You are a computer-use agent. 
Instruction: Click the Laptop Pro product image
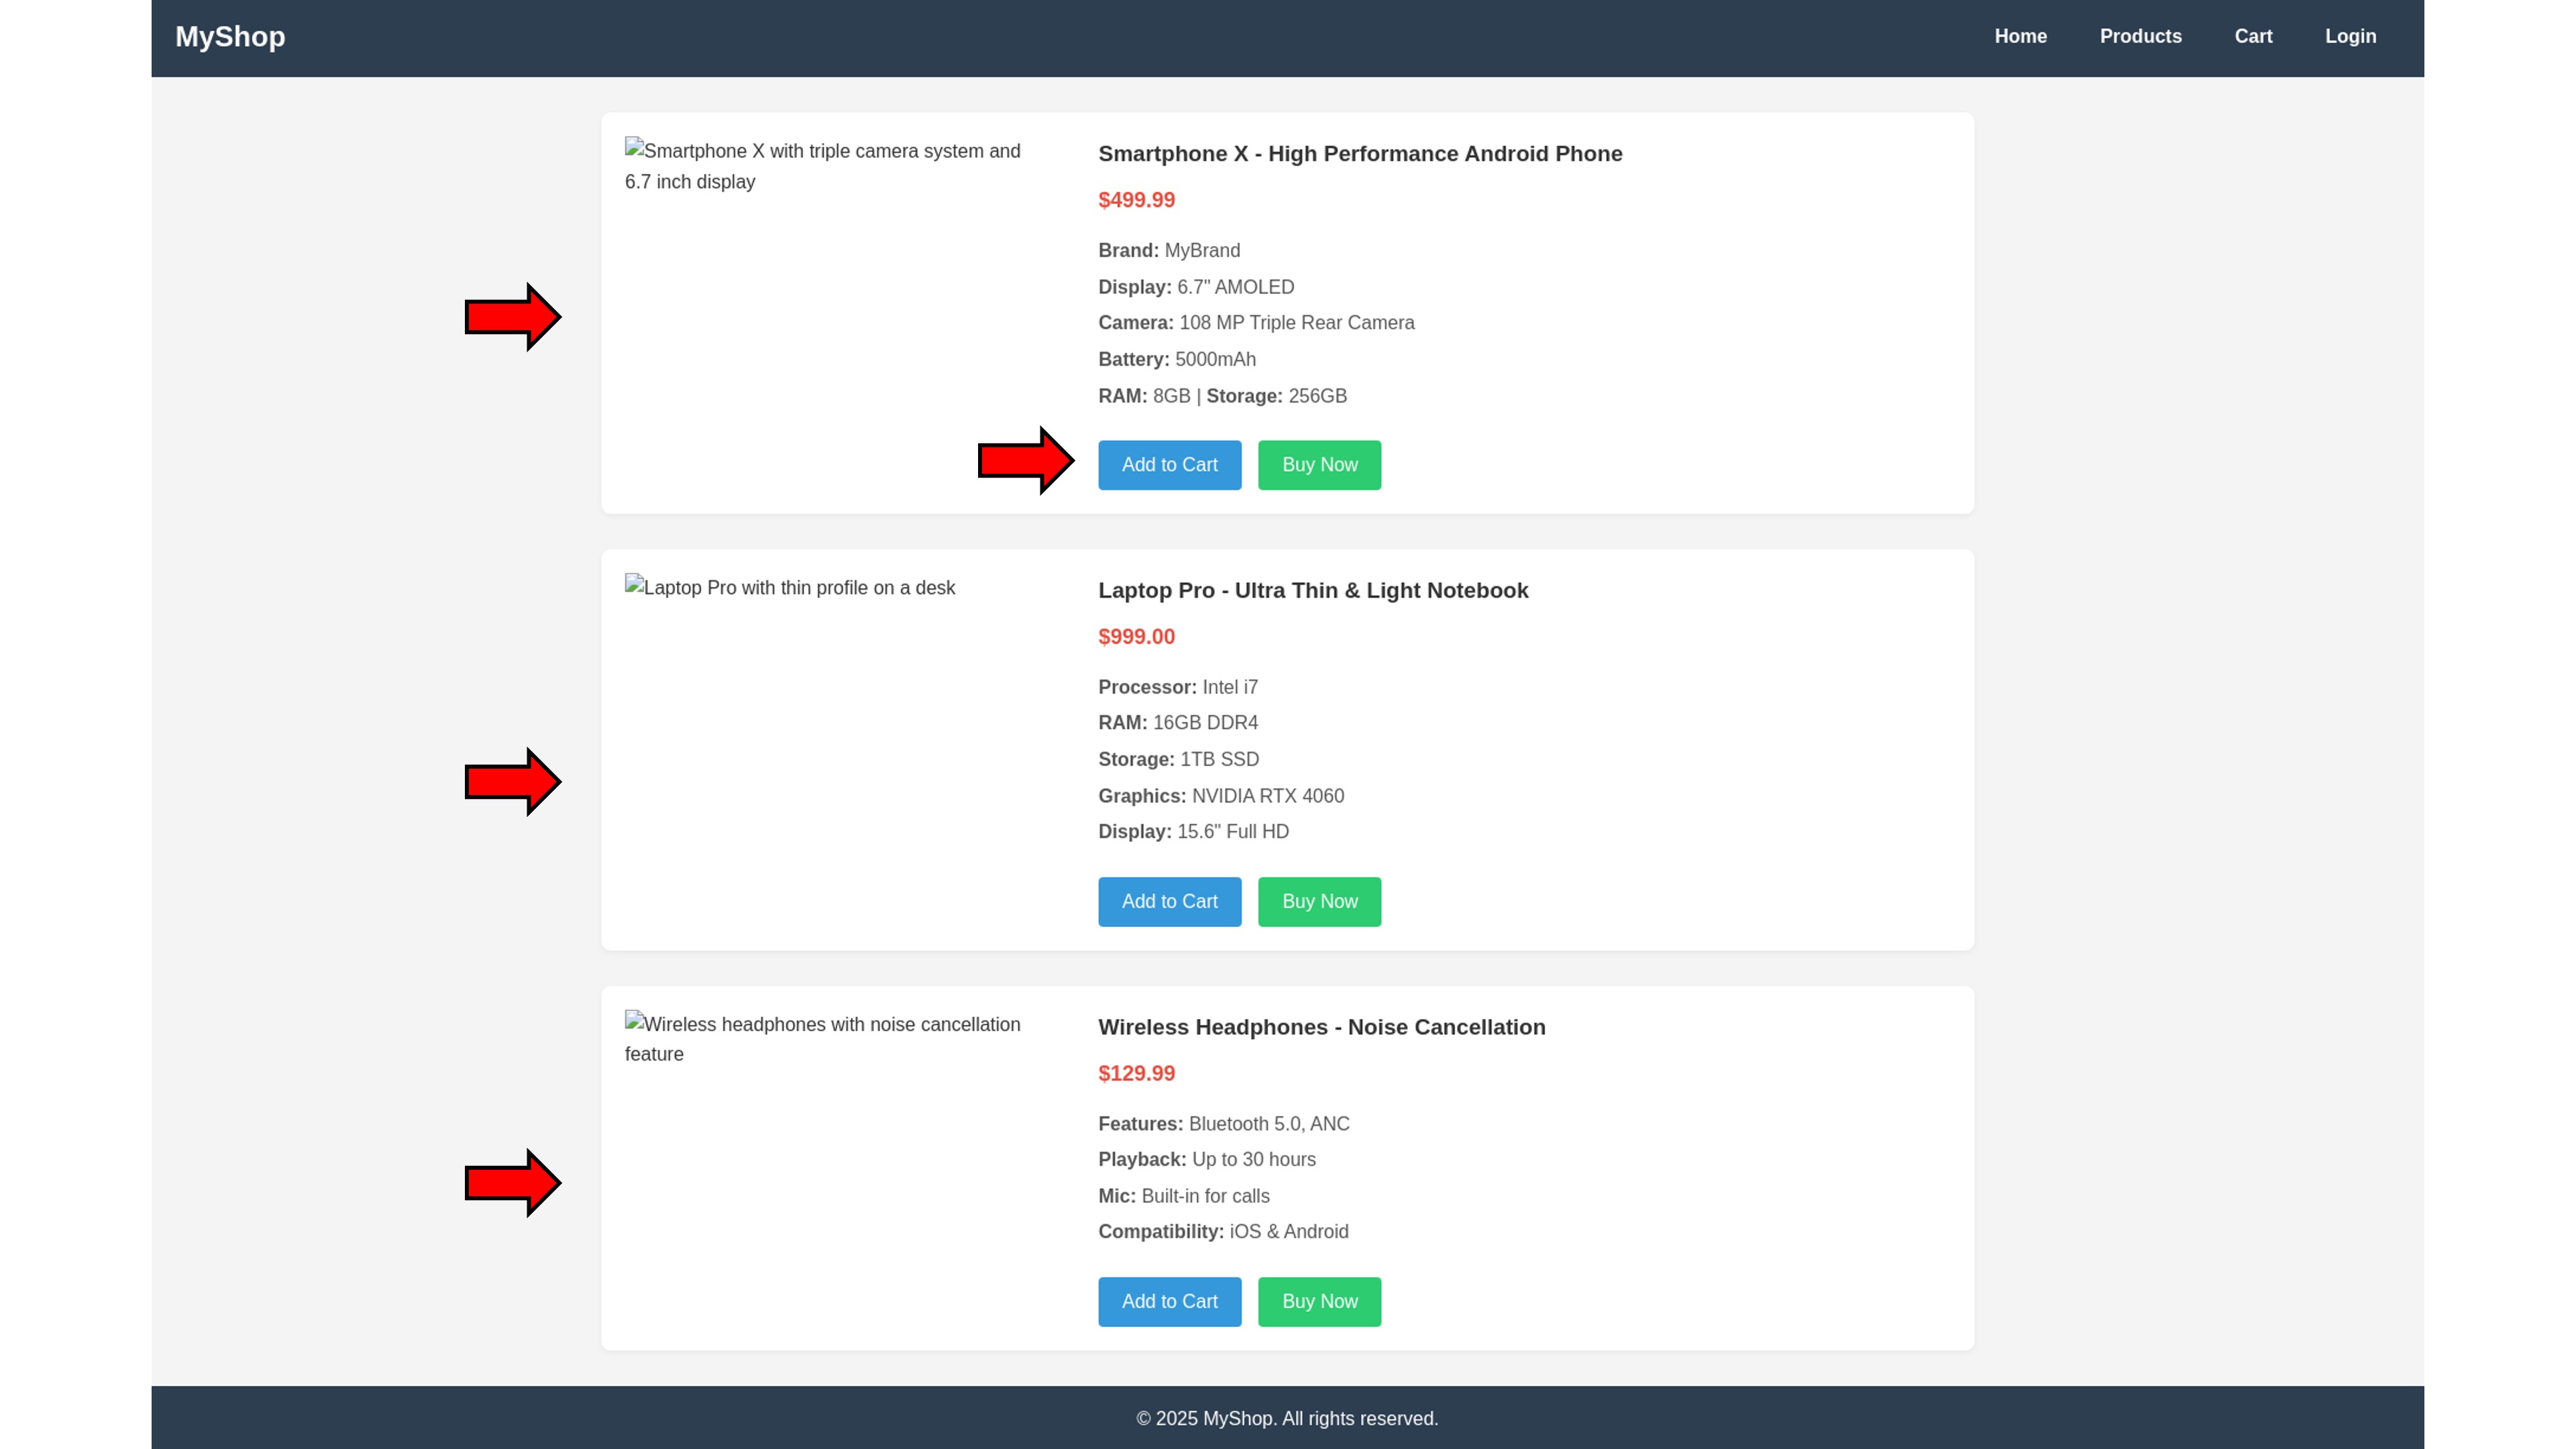click(790, 587)
